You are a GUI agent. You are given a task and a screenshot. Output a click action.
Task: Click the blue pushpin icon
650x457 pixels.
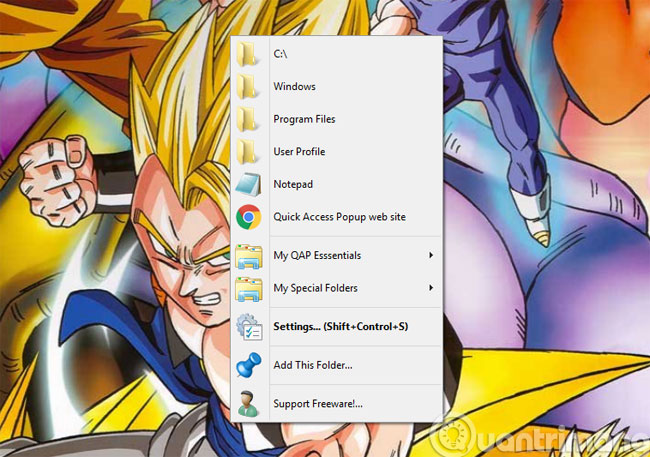[x=248, y=366]
